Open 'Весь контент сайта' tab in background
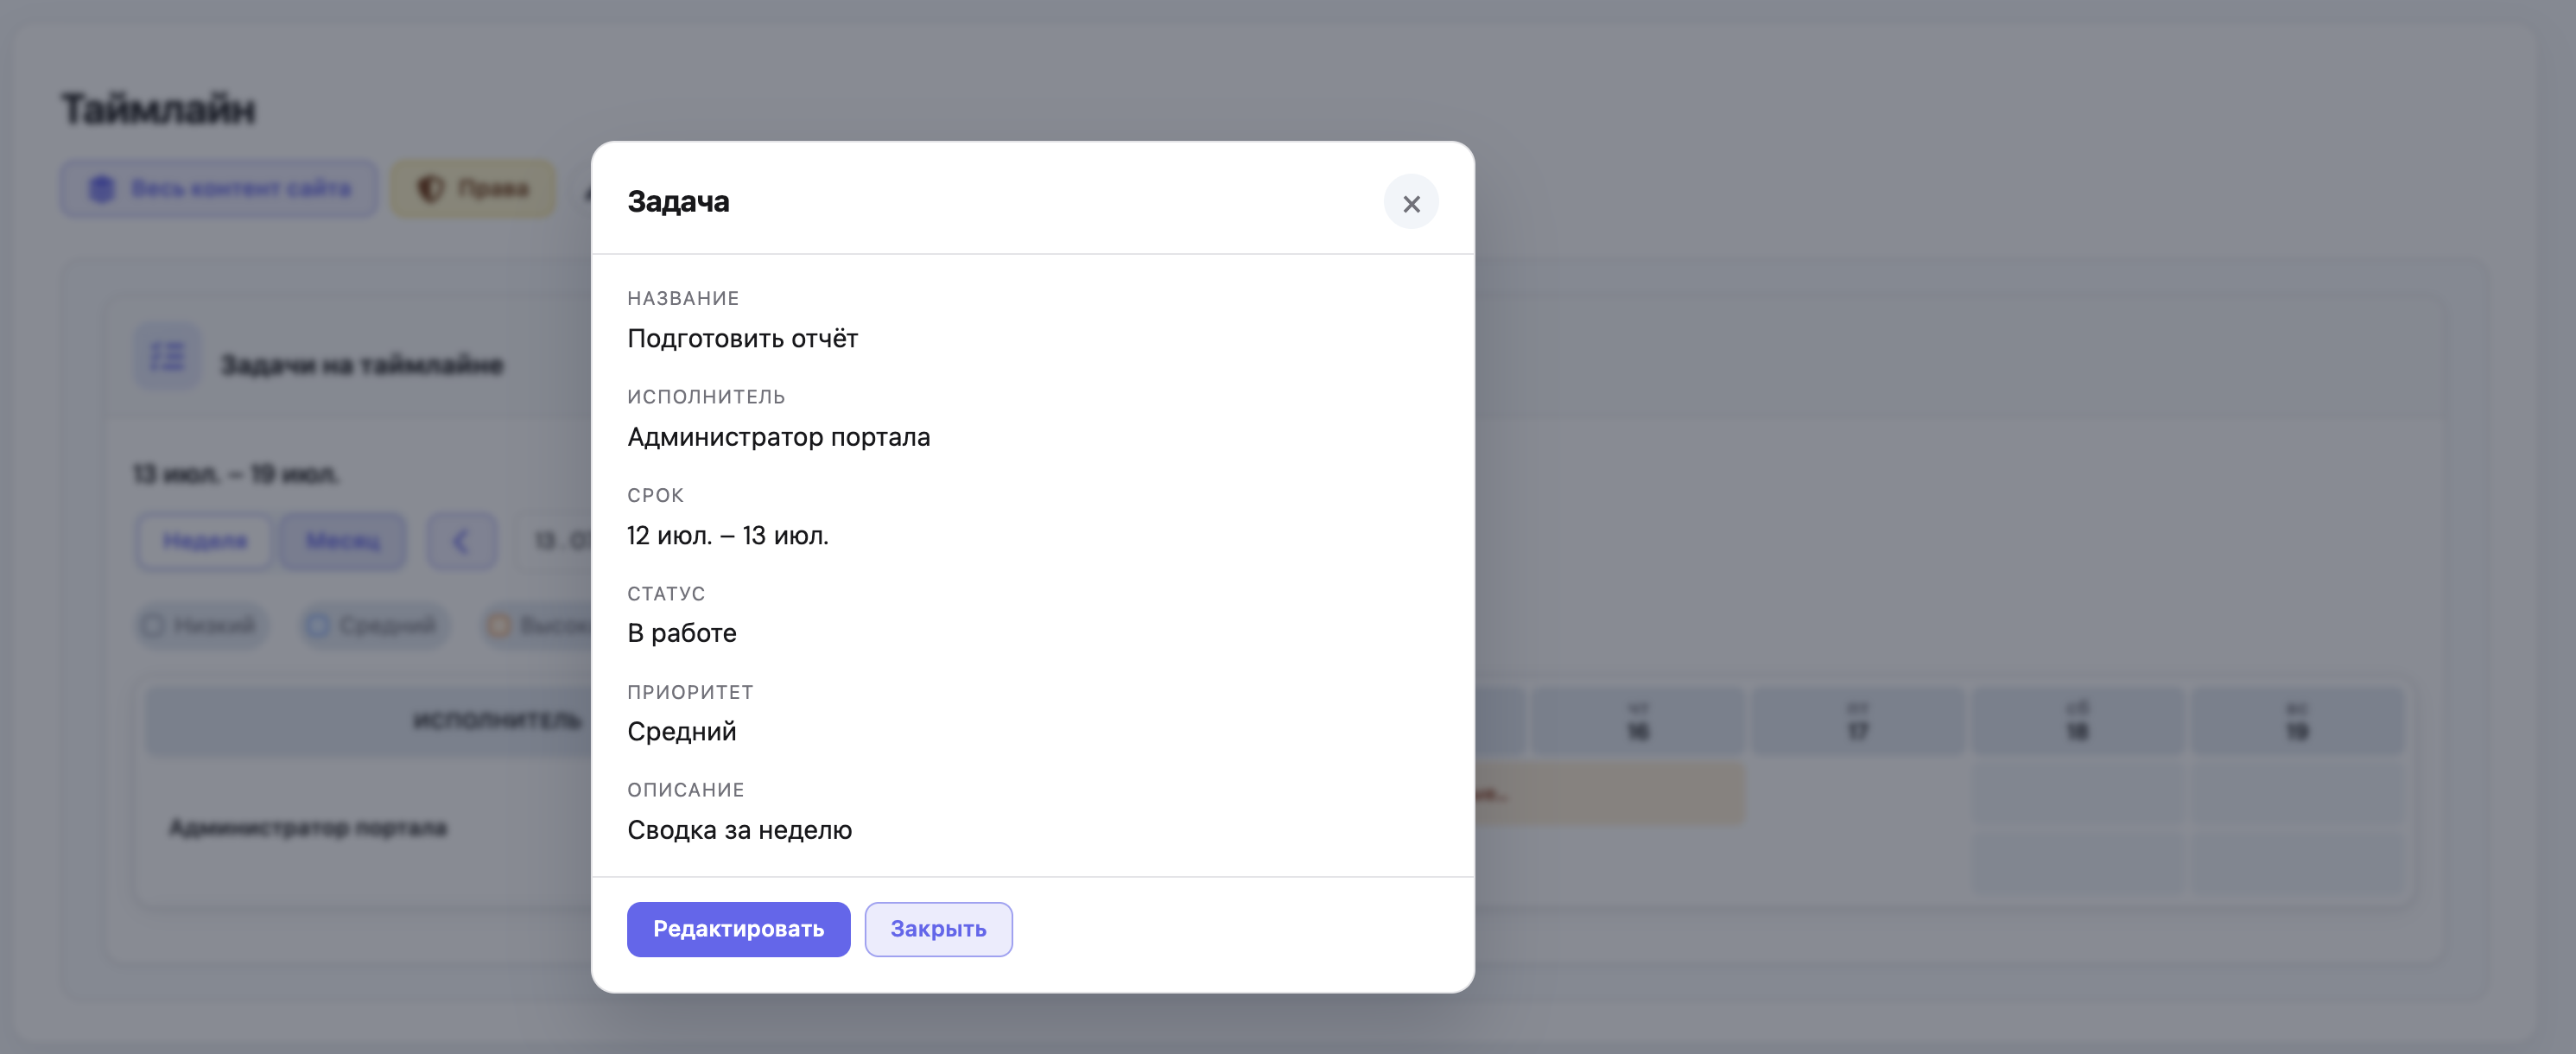Screen dimensions: 2576x1054 point(219,188)
